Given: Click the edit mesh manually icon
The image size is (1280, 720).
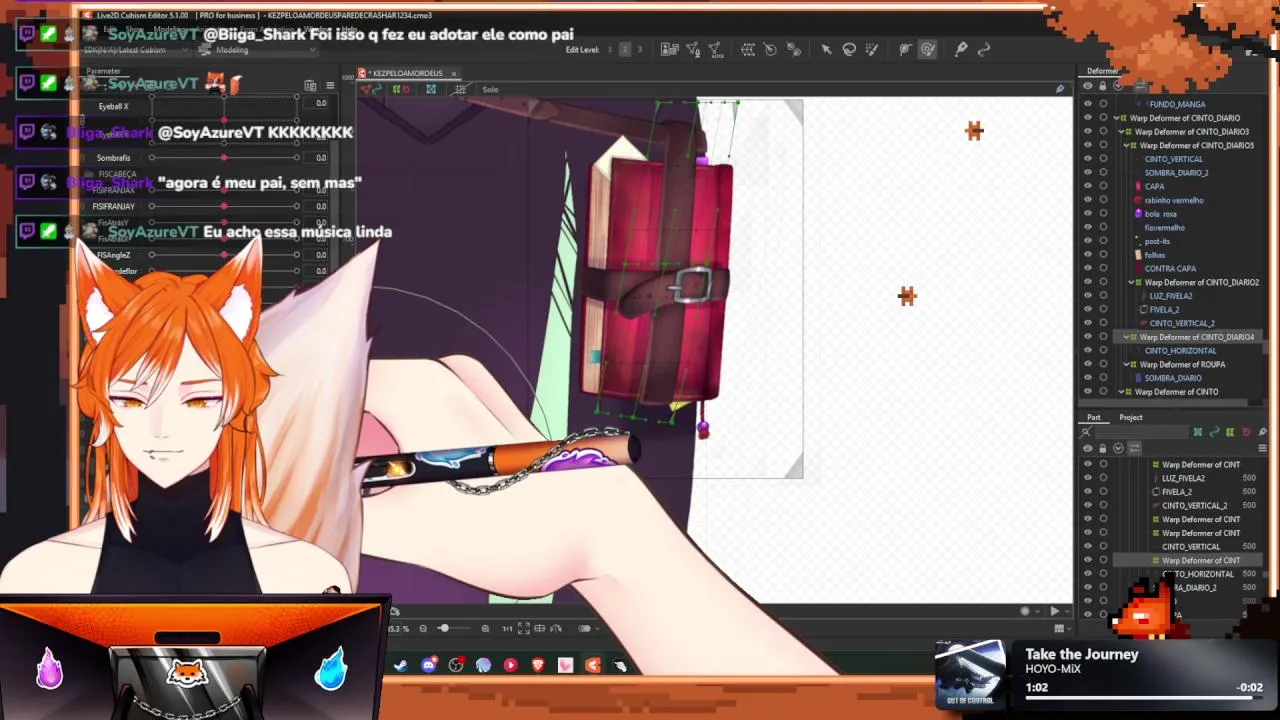Looking at the screenshot, I should coord(693,49).
